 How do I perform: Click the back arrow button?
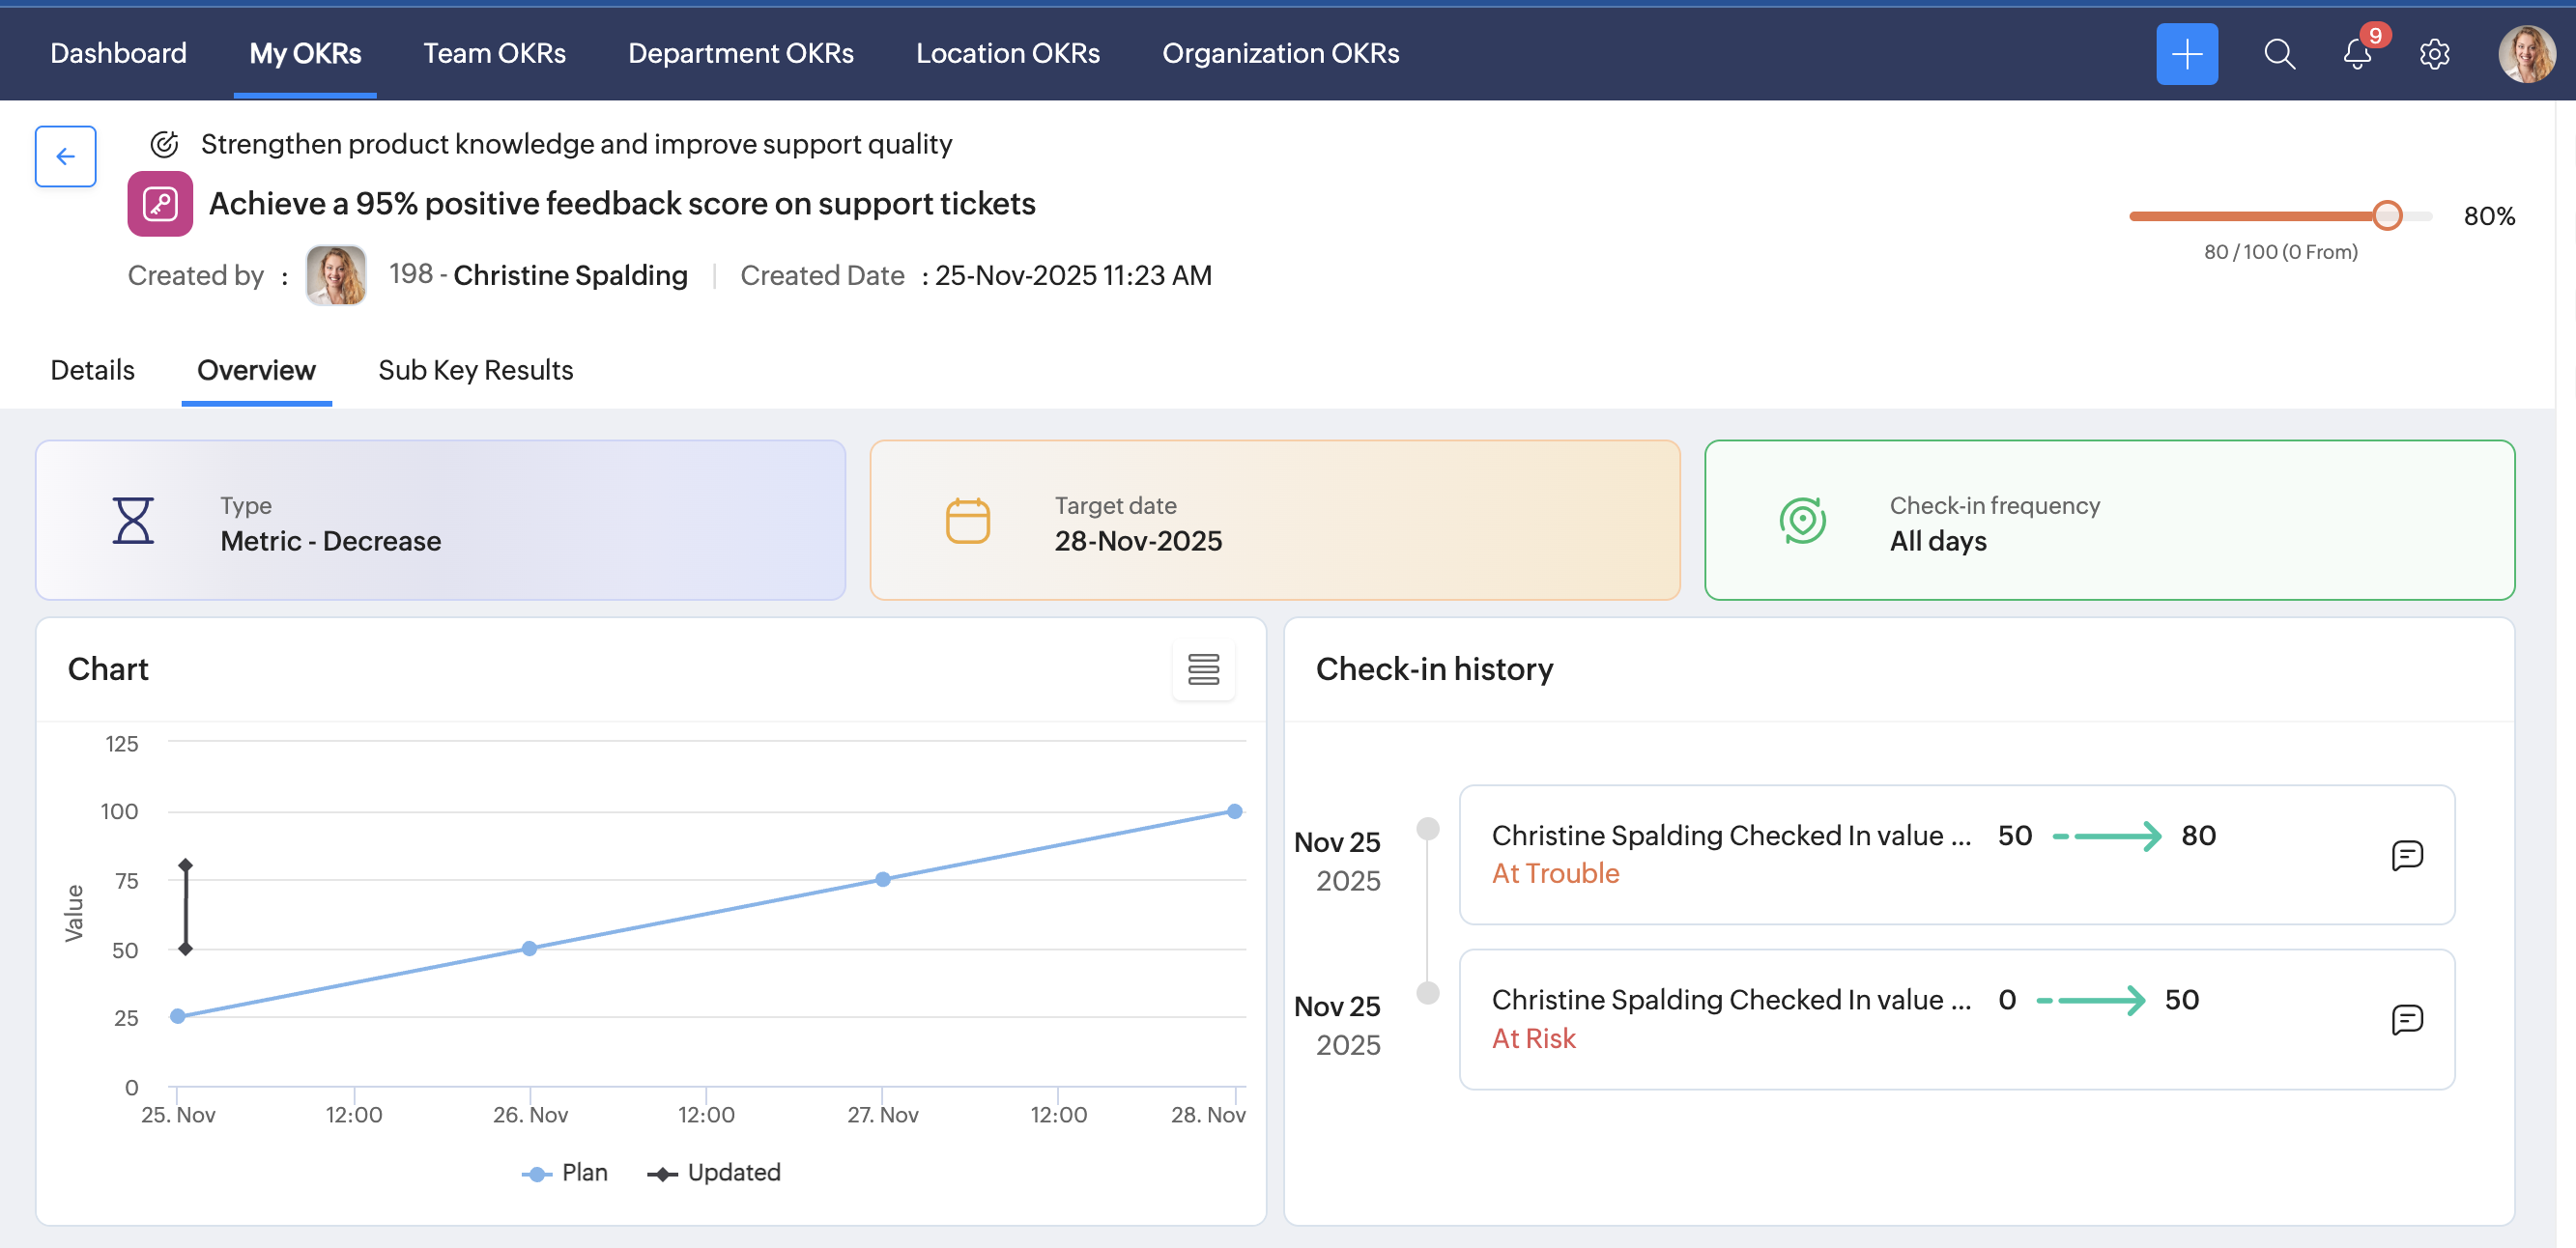pyautogui.click(x=66, y=156)
